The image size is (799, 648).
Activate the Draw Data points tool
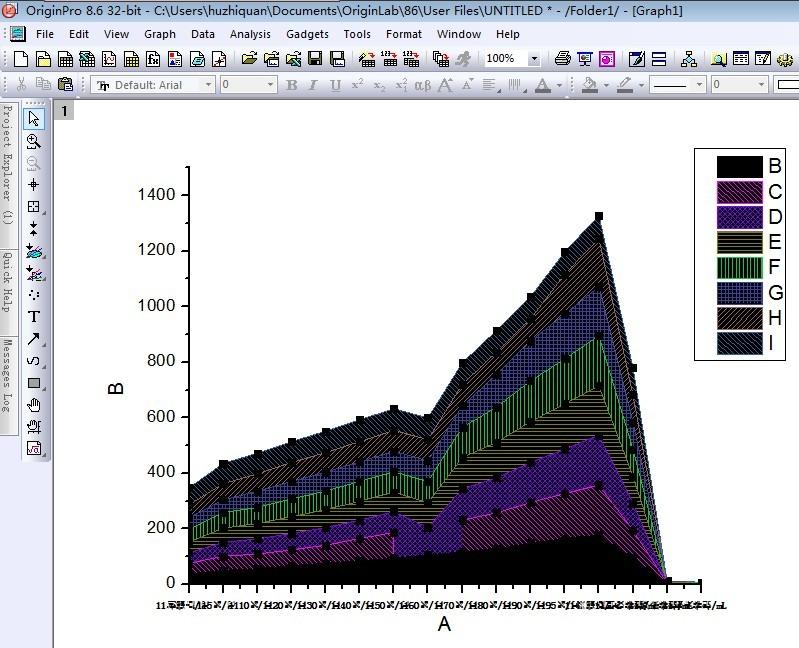34,294
